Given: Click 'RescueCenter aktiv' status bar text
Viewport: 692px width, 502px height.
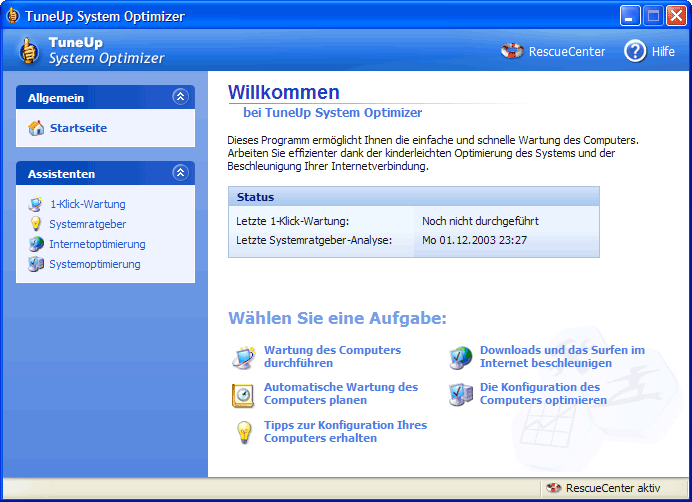Looking at the screenshot, I should point(613,488).
